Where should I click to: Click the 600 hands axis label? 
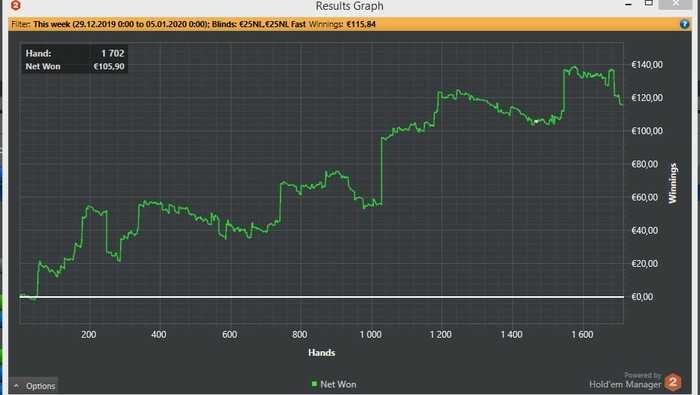[229, 334]
